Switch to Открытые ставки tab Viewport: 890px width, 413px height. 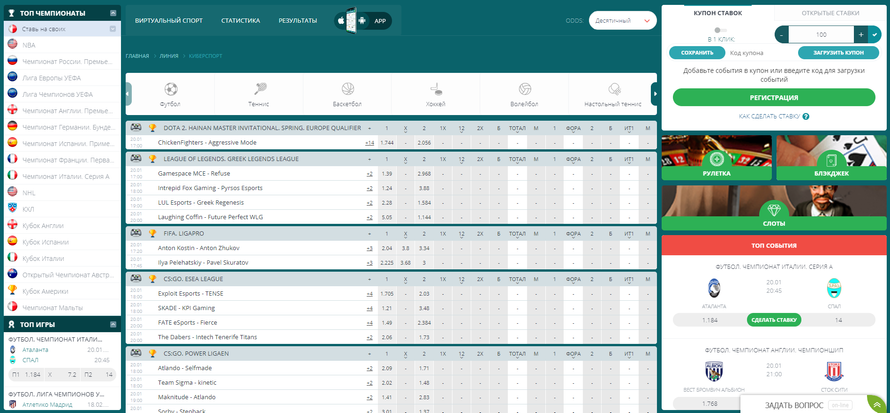[x=830, y=12]
